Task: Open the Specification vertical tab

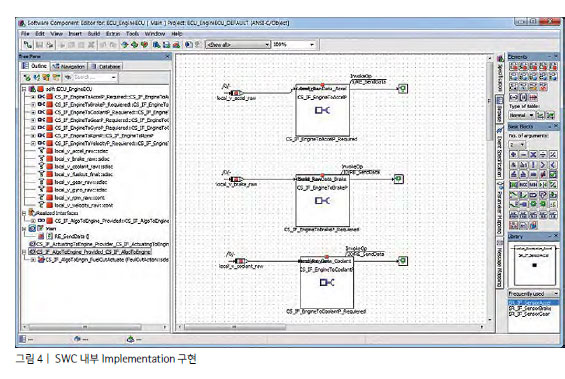Action: (499, 74)
